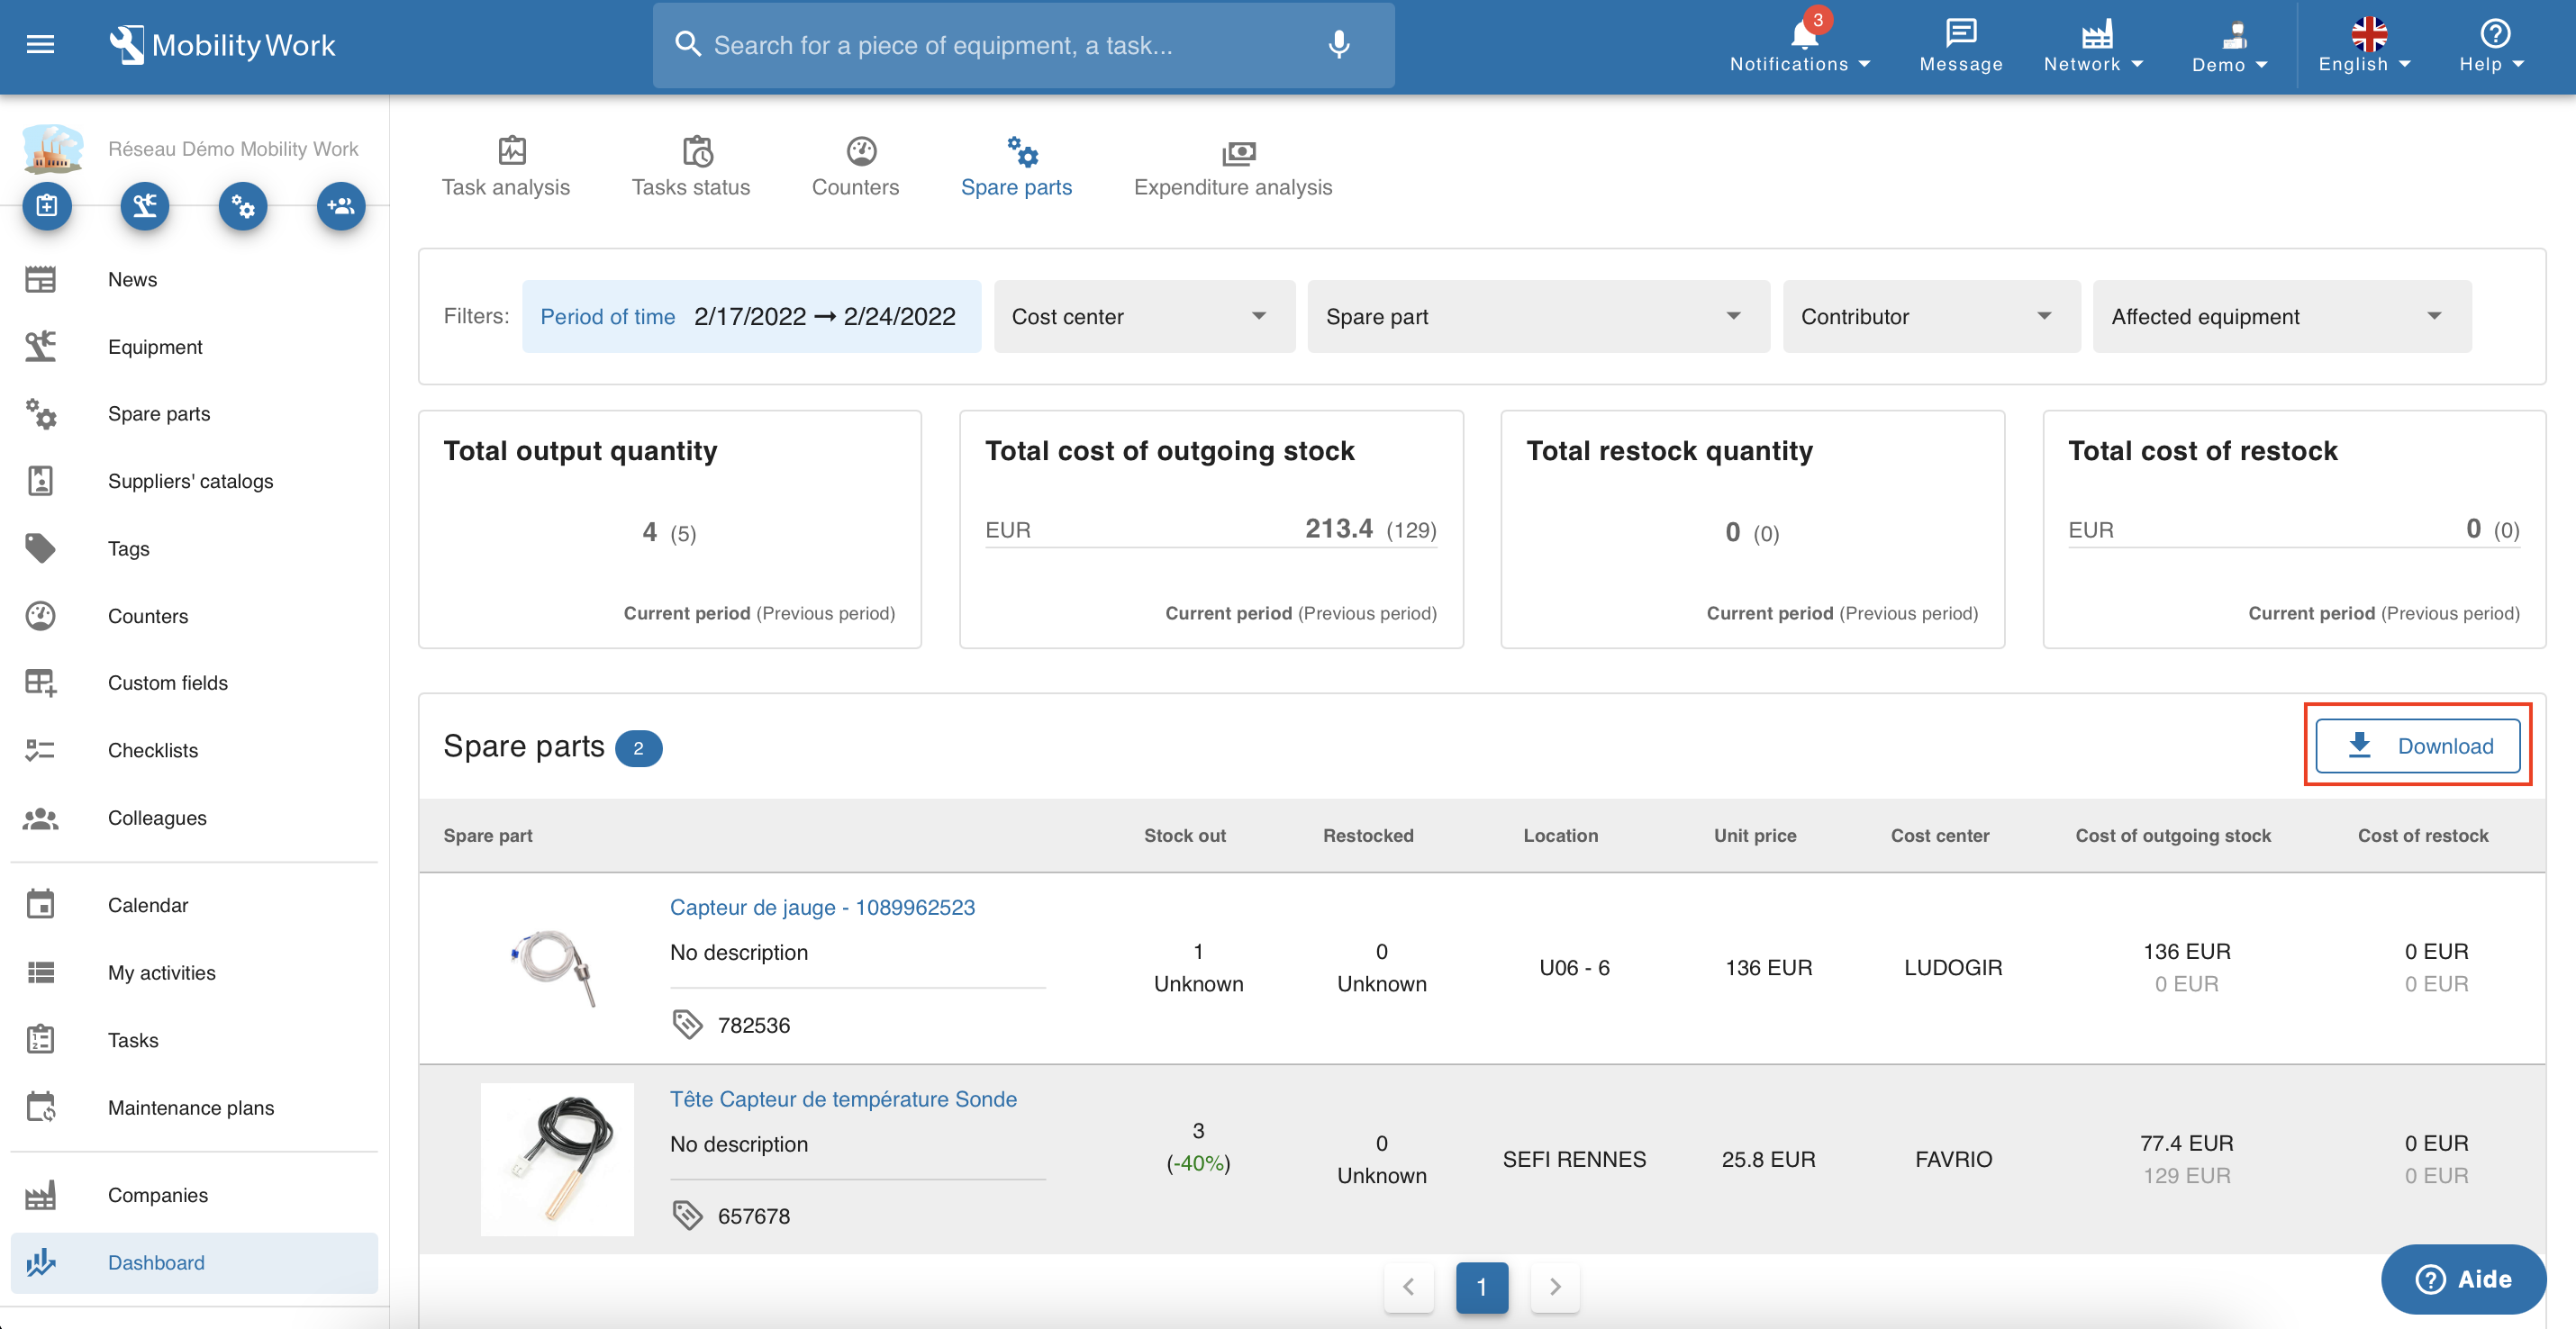The width and height of the screenshot is (2576, 1329).
Task: Open the English language dropdown
Action: point(2366,46)
